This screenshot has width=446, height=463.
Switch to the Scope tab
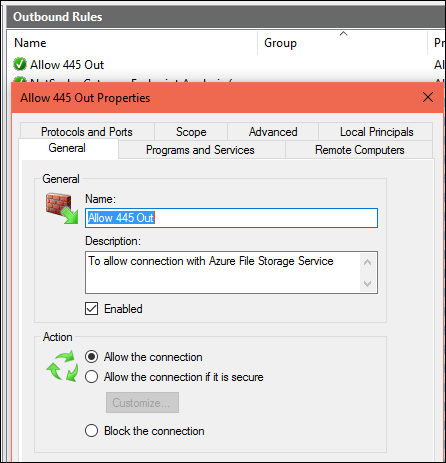191,132
